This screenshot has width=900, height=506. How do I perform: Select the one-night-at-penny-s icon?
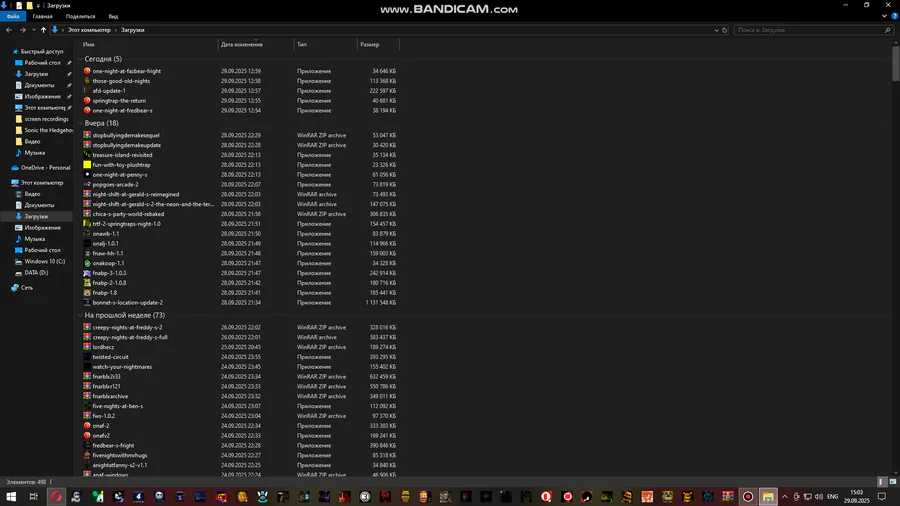(87, 174)
